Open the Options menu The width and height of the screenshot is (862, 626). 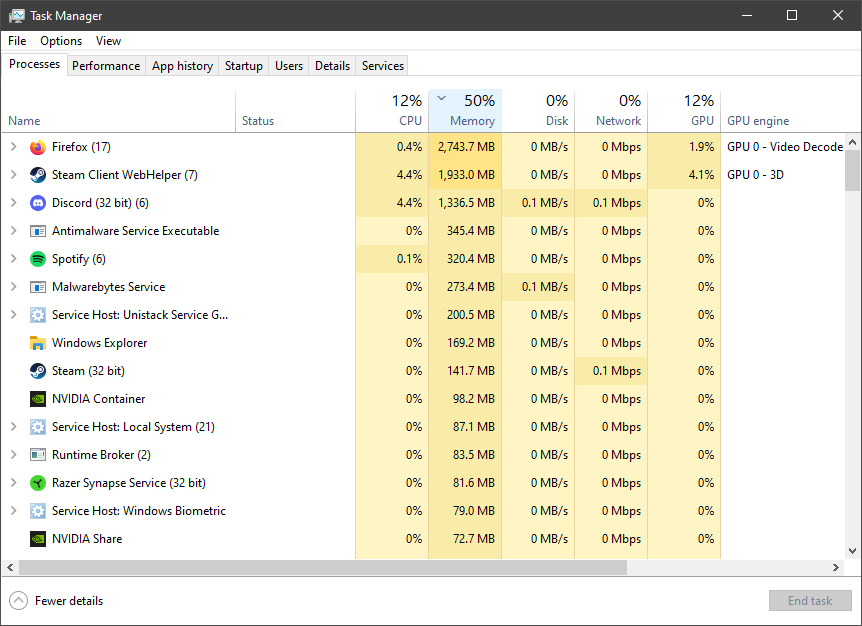(x=61, y=41)
